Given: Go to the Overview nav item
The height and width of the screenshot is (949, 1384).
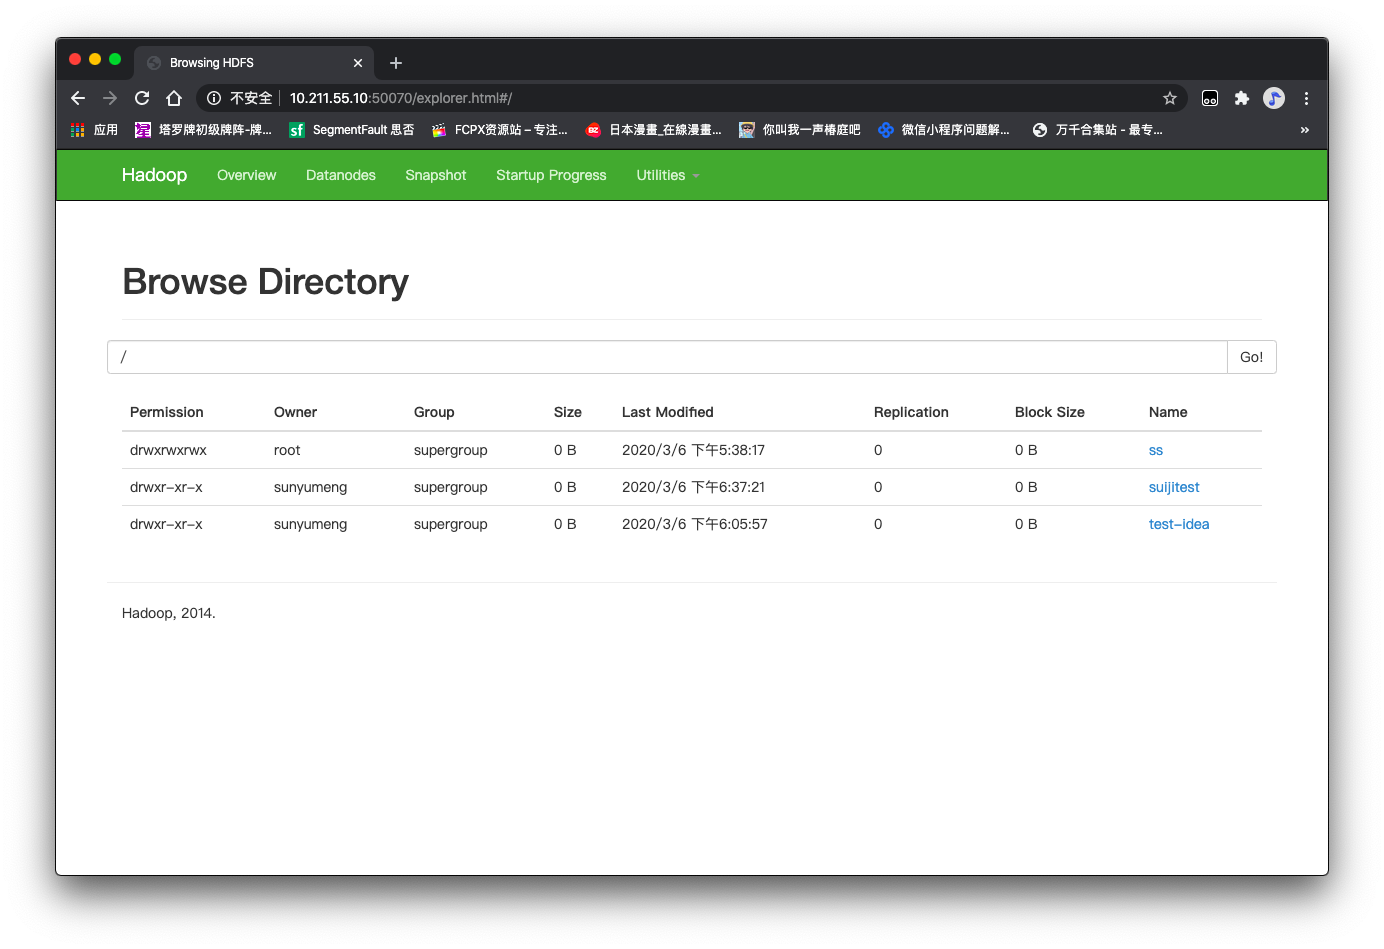Looking at the screenshot, I should click(x=246, y=175).
